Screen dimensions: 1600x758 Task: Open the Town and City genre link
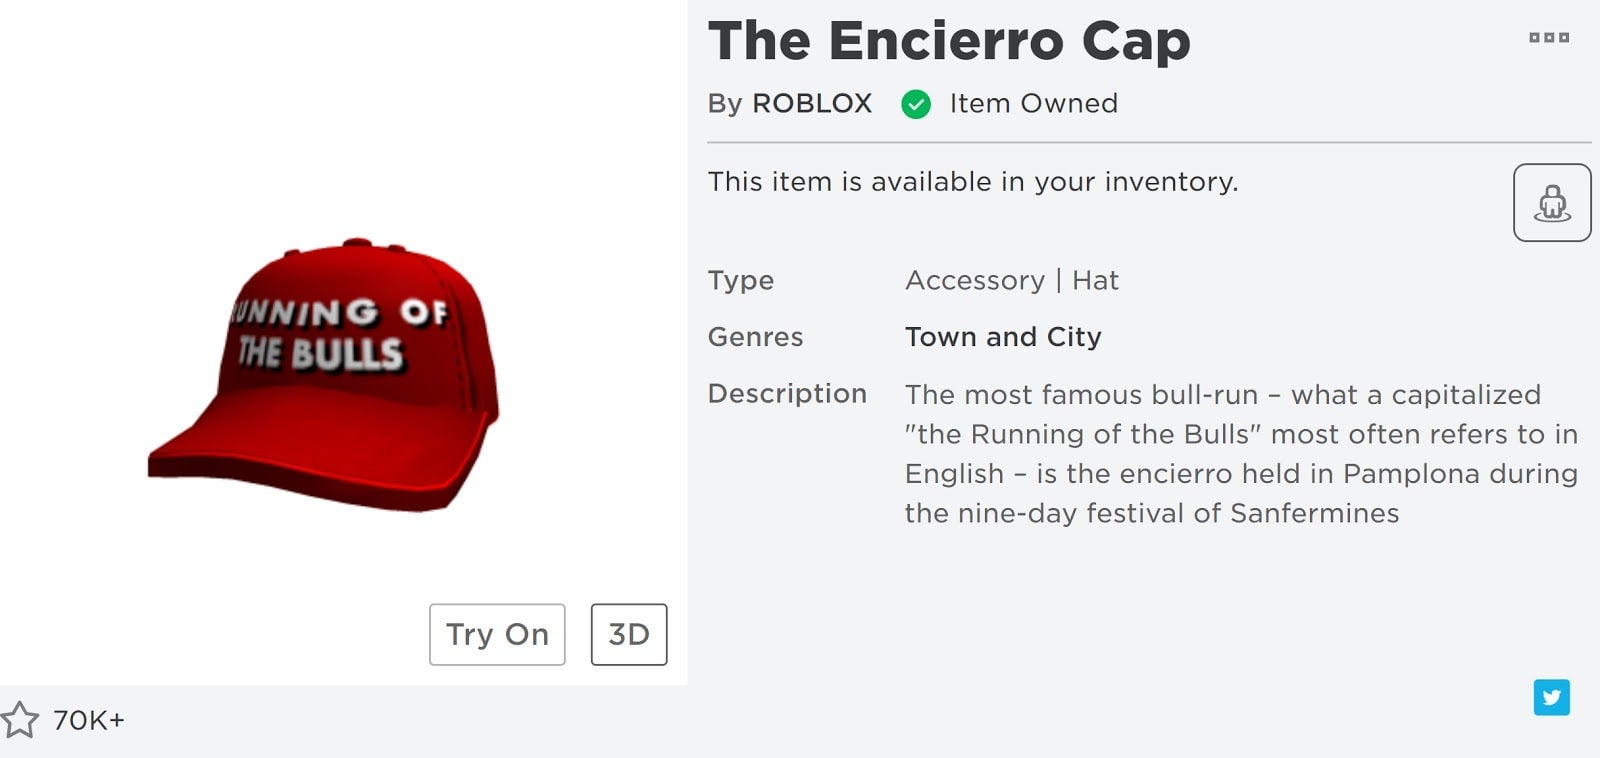(x=1003, y=337)
